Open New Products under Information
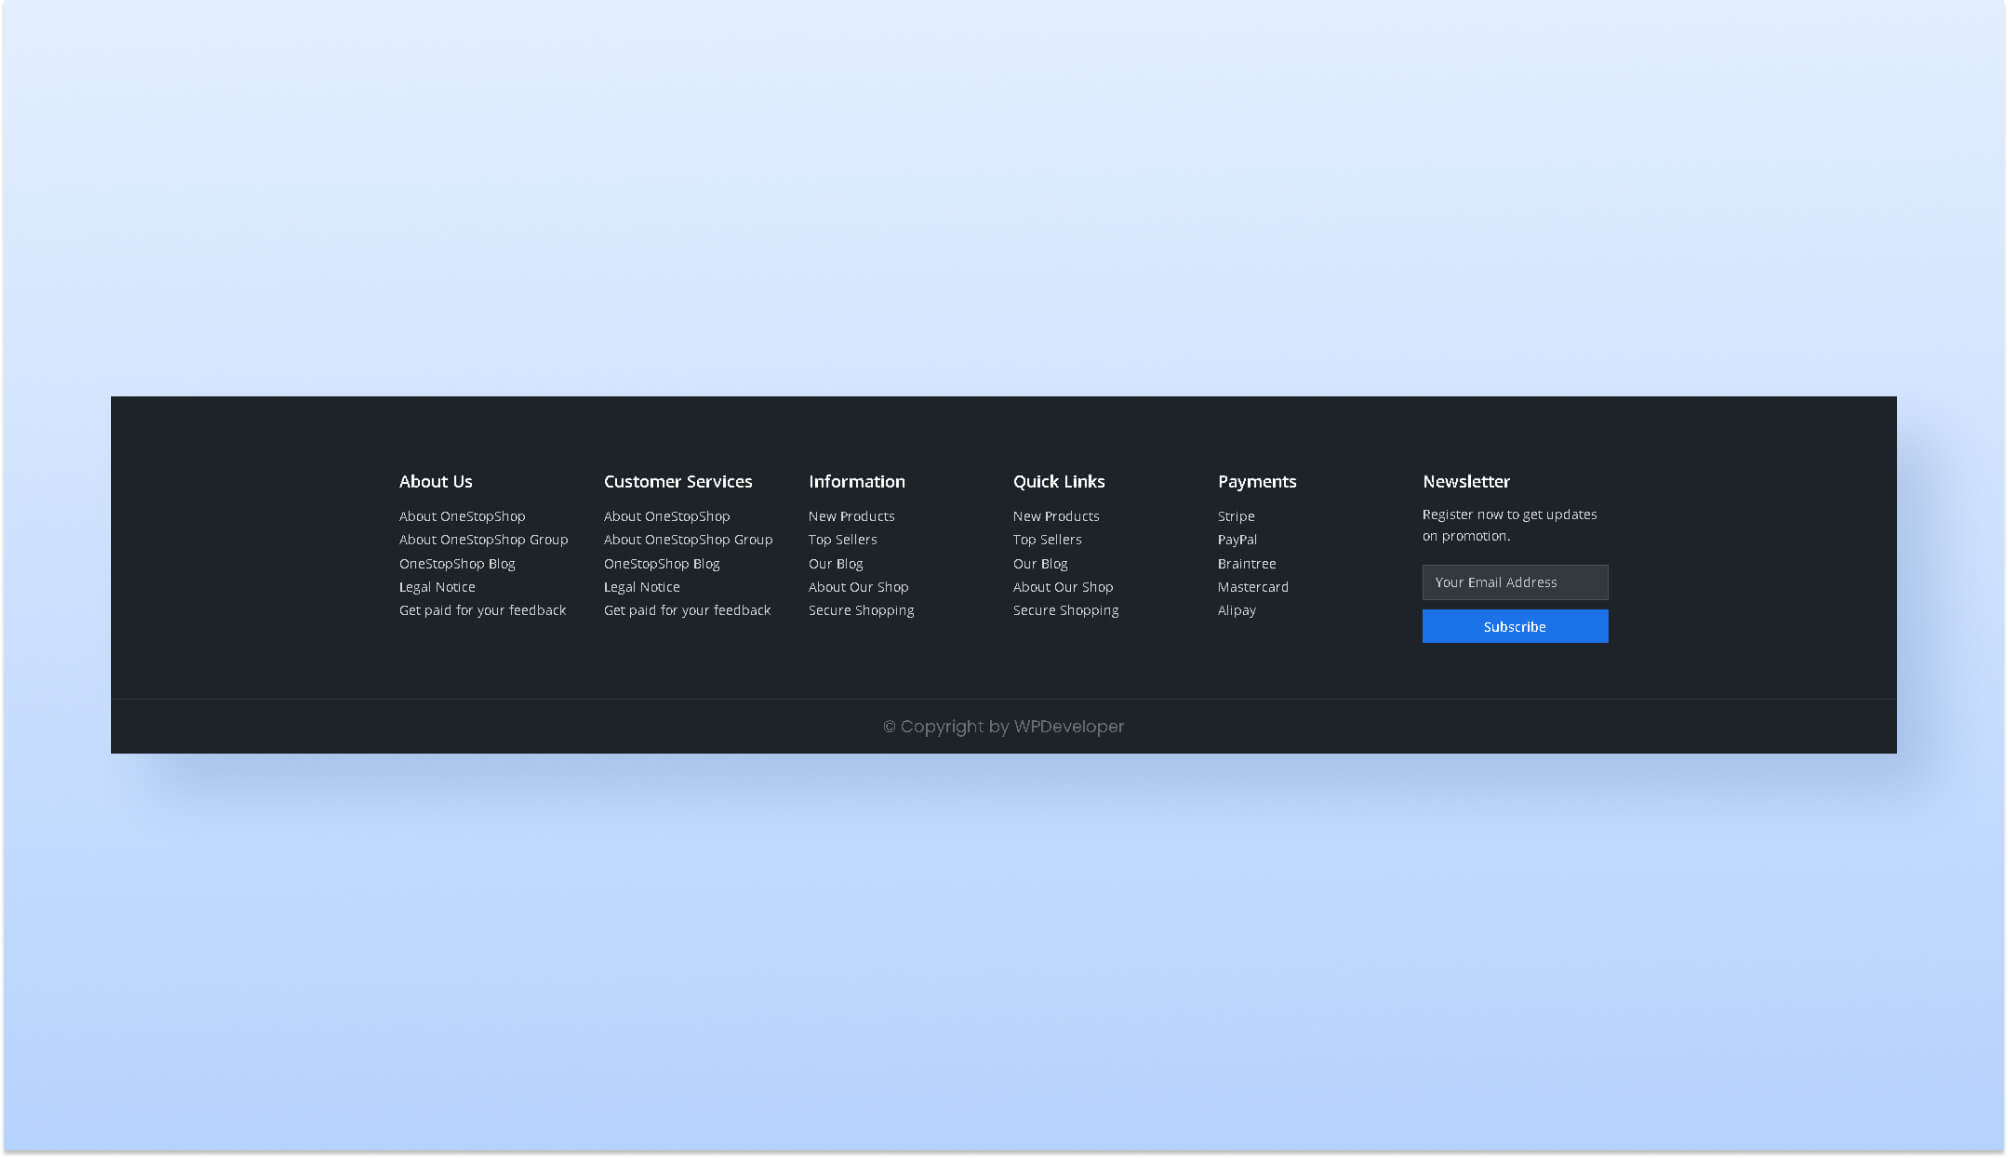The height and width of the screenshot is (1158, 2008). [851, 516]
